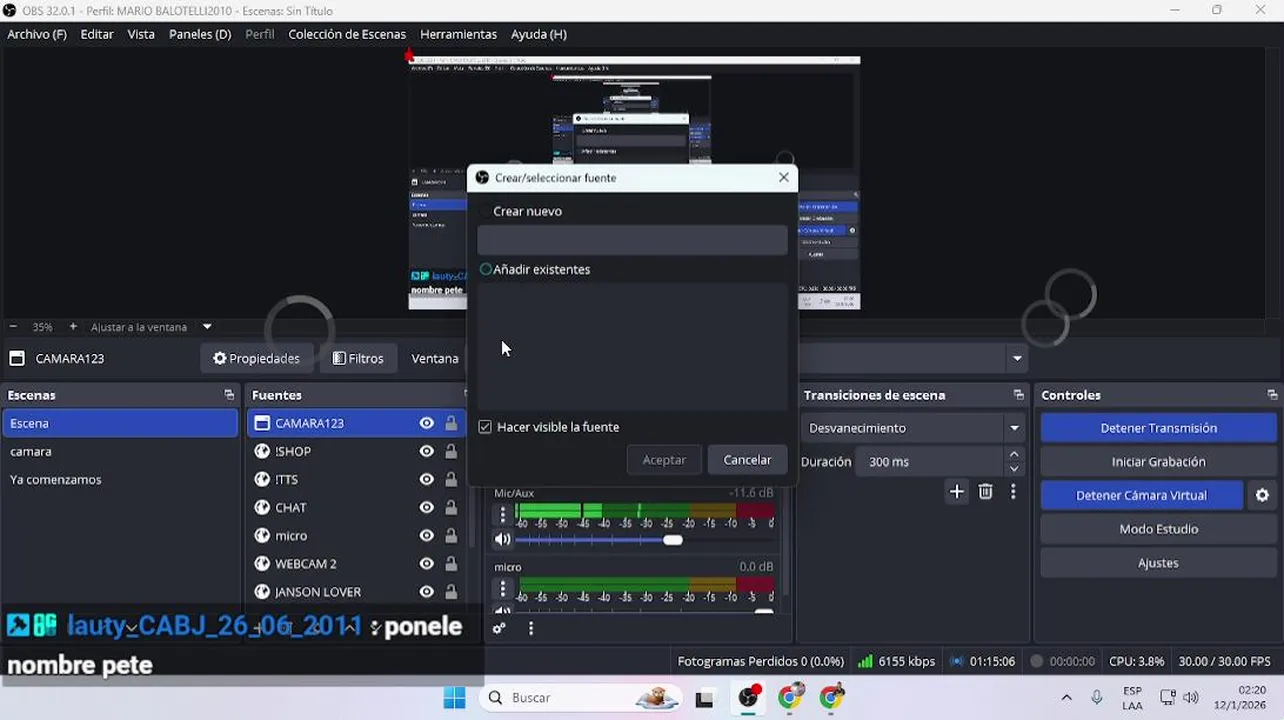The width and height of the screenshot is (1284, 720).
Task: Open the Ayuda menu
Action: (x=539, y=34)
